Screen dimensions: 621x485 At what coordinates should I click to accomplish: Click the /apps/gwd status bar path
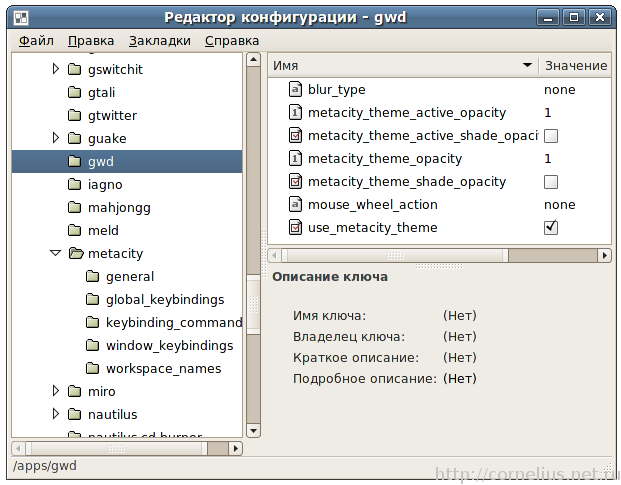(x=45, y=466)
